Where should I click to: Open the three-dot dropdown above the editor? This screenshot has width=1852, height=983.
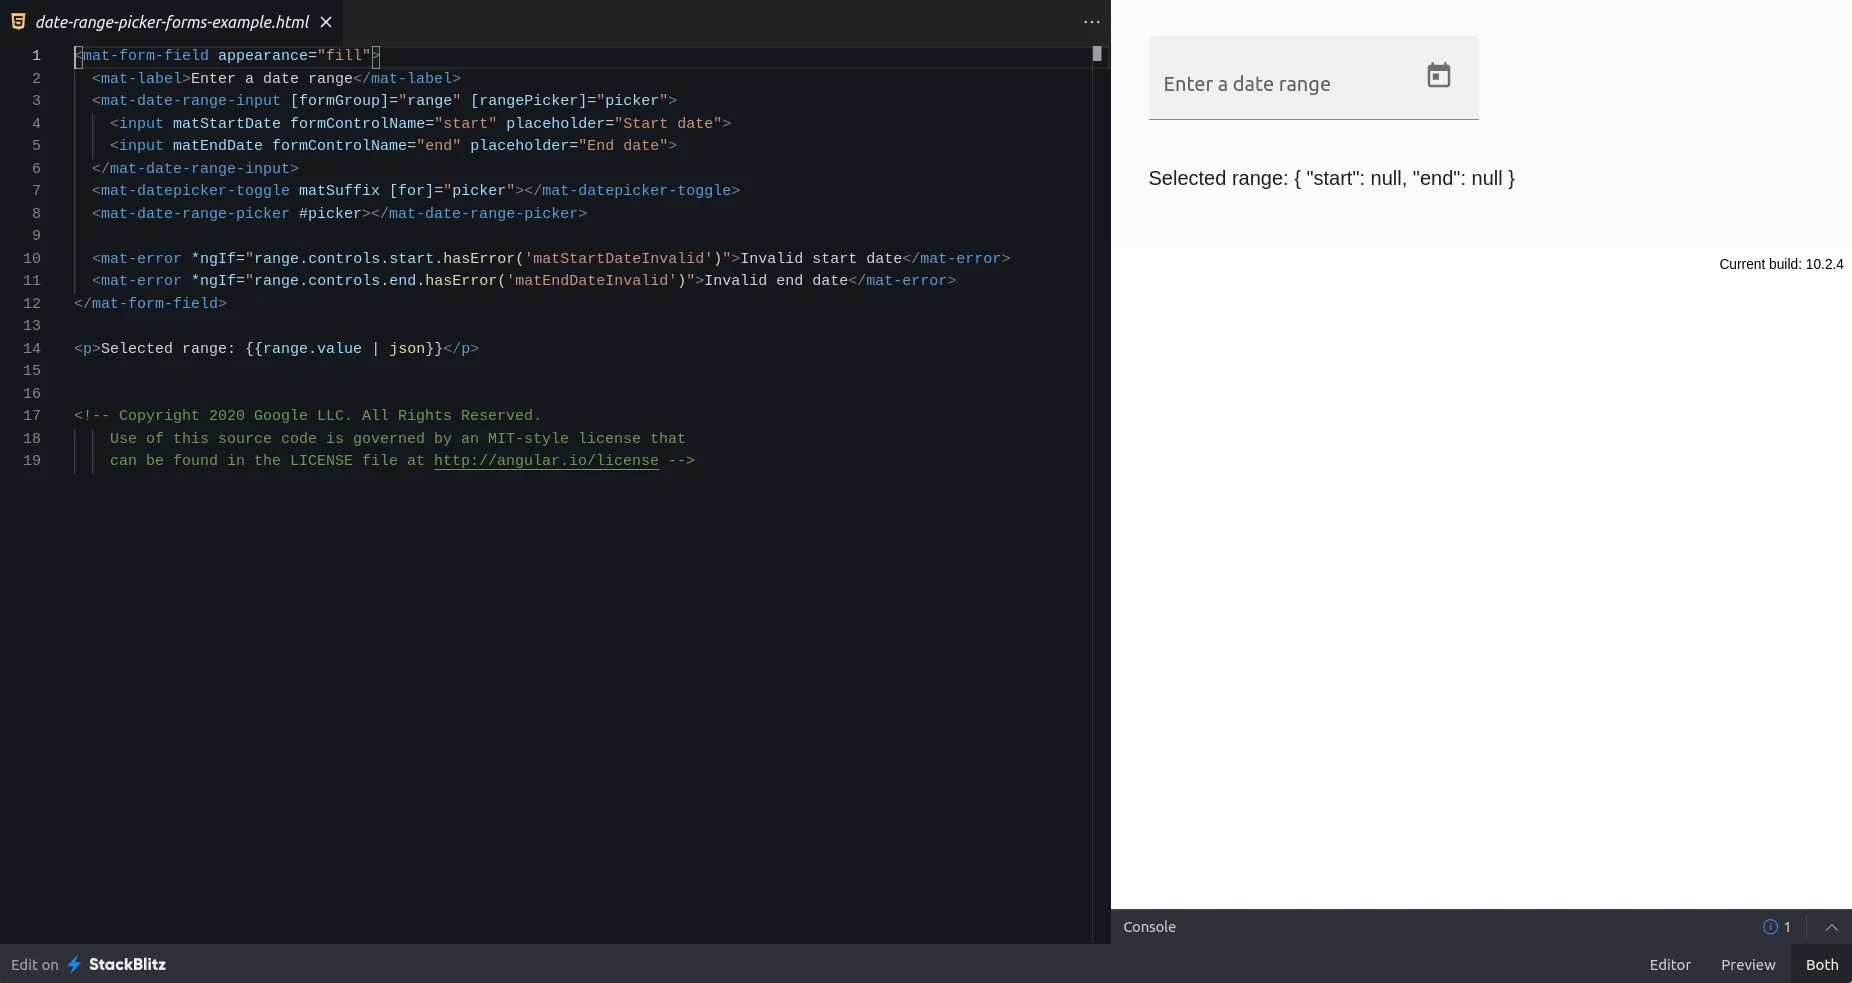tap(1091, 22)
